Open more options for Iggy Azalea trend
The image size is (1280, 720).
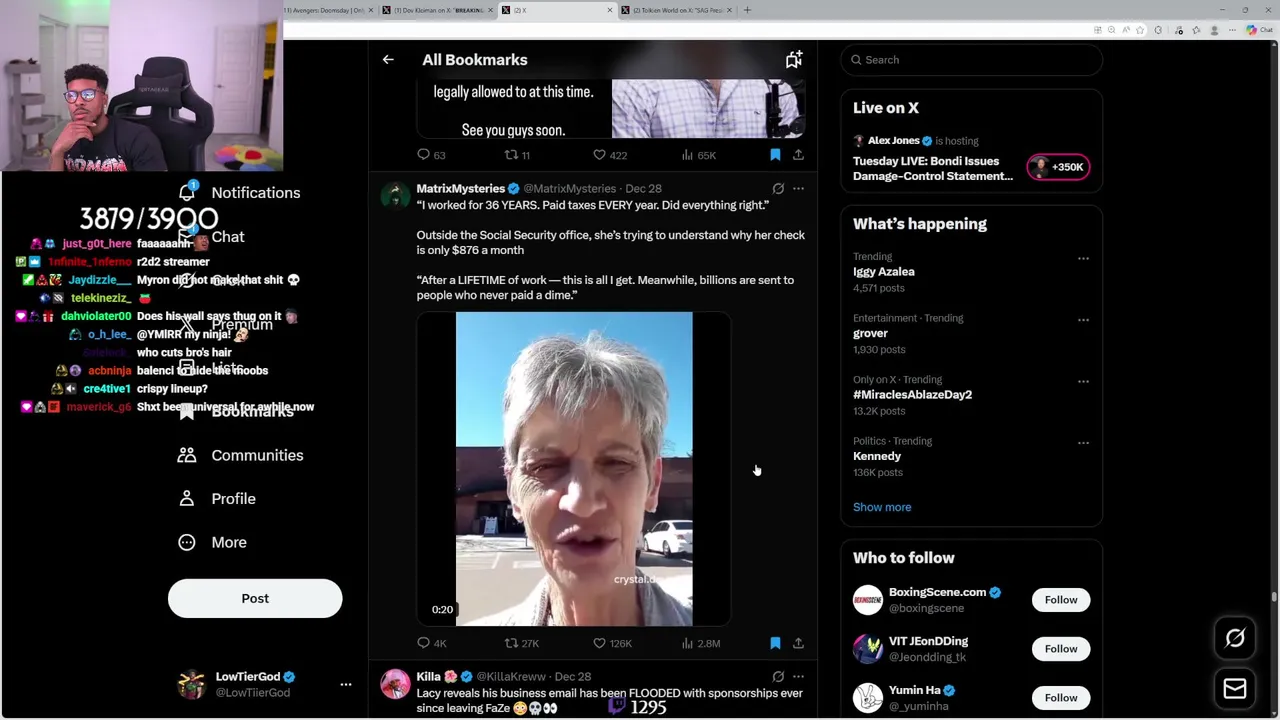pos(1083,258)
